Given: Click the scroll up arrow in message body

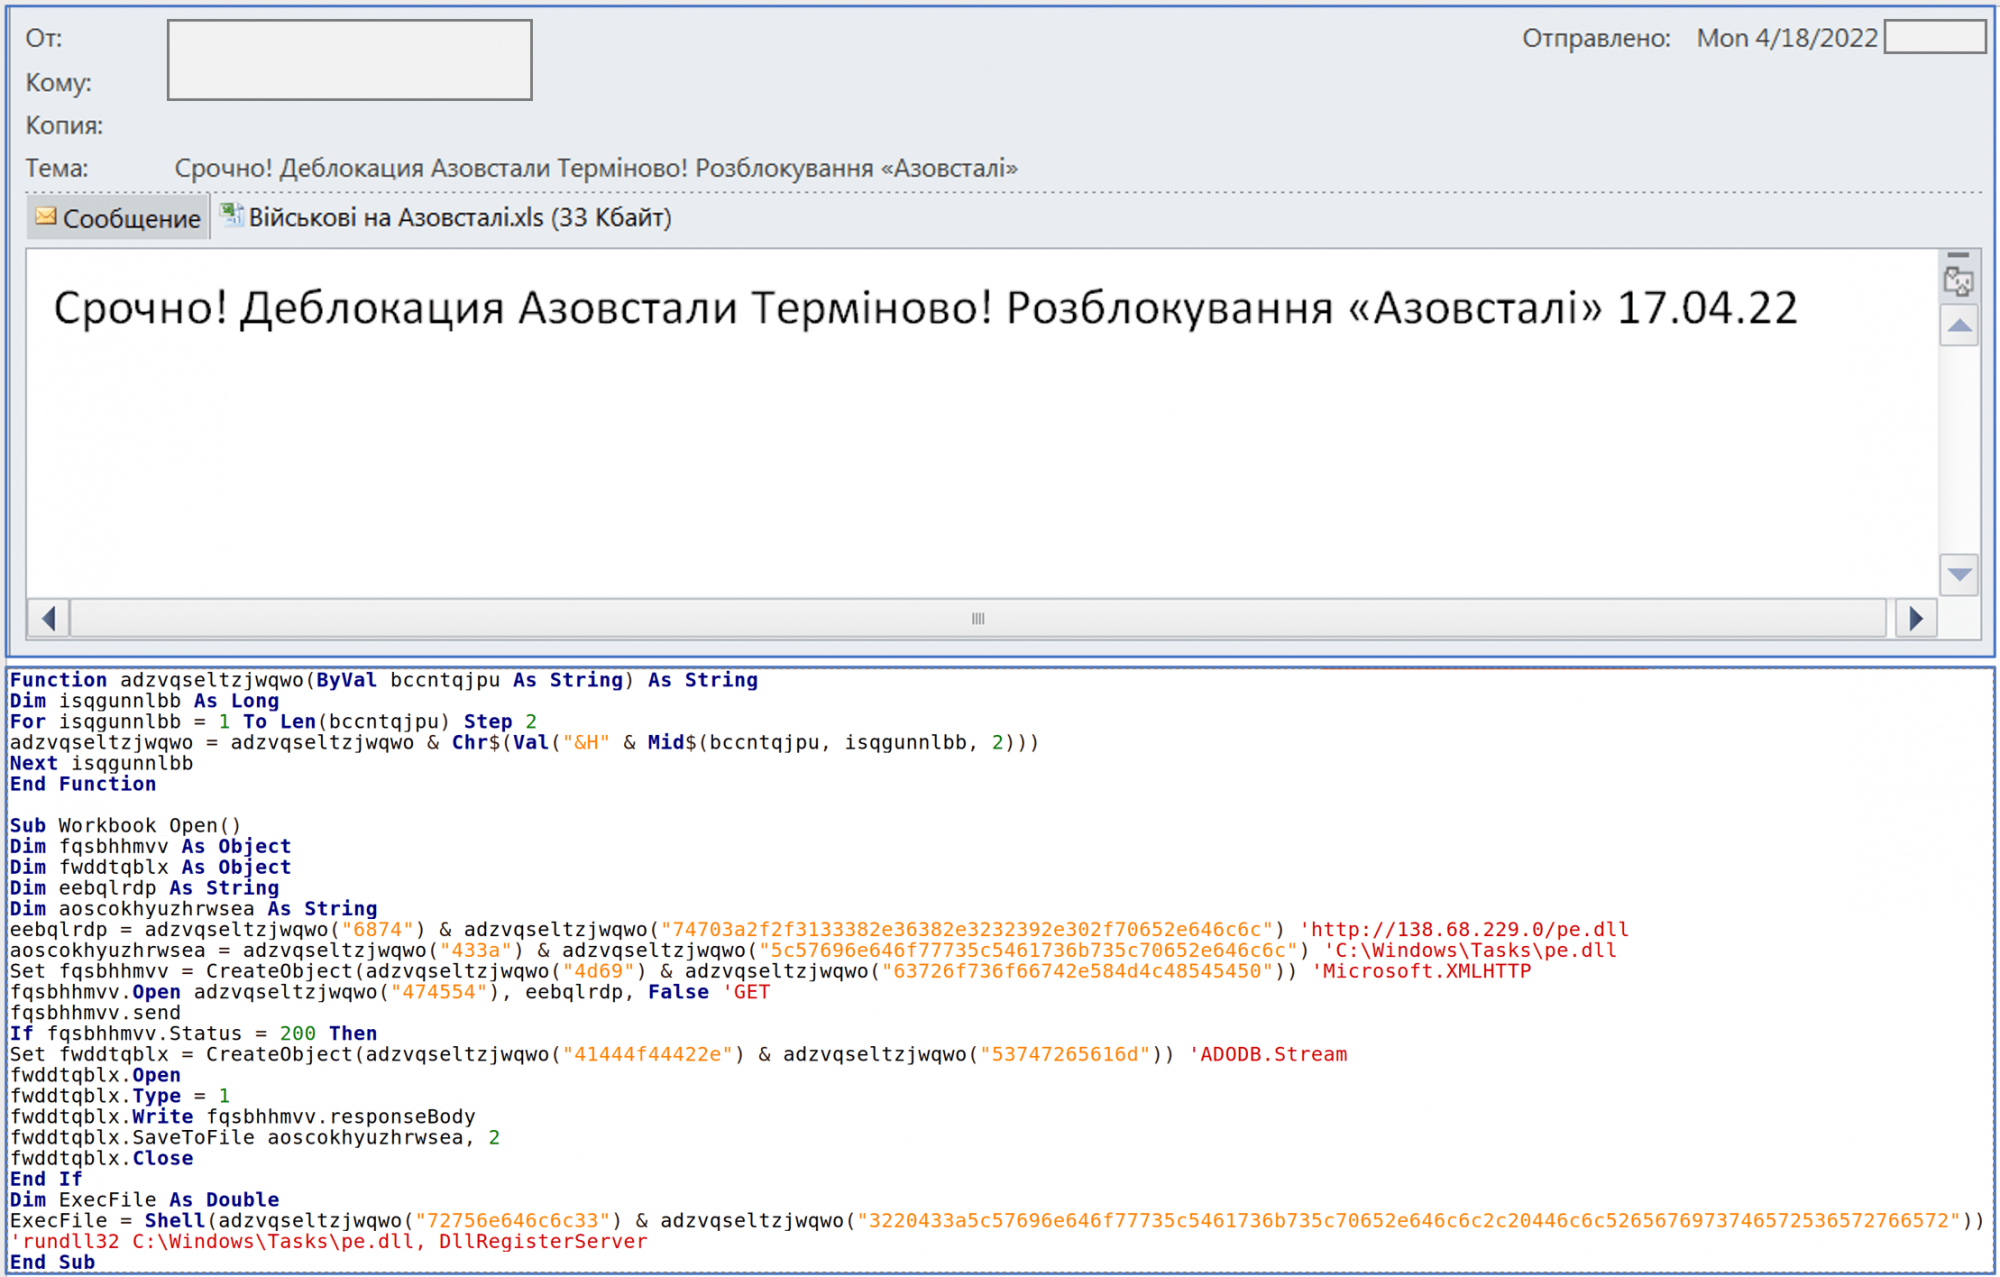Looking at the screenshot, I should (x=1959, y=326).
